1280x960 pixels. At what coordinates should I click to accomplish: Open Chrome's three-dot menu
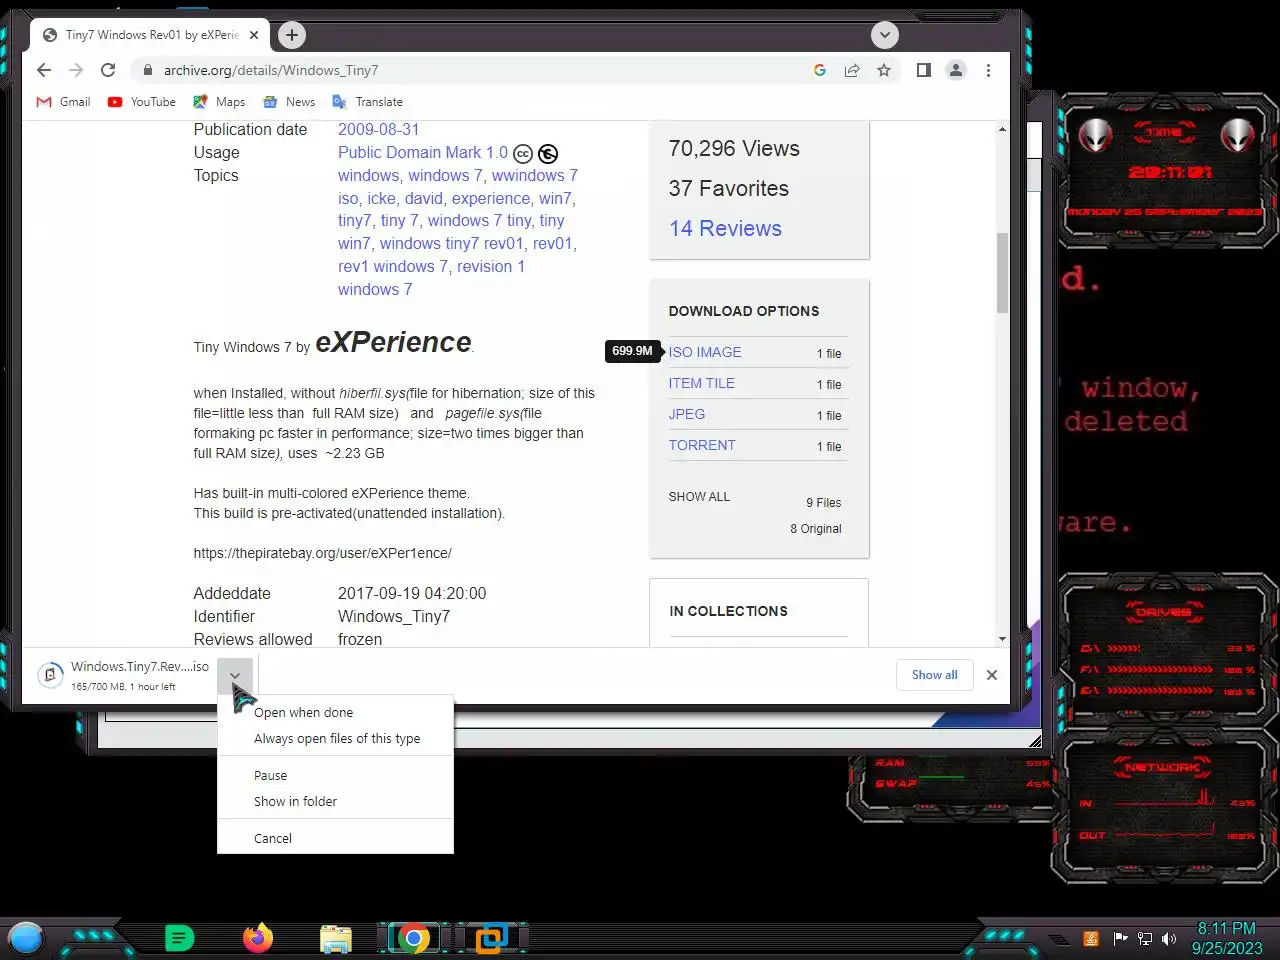[988, 70]
